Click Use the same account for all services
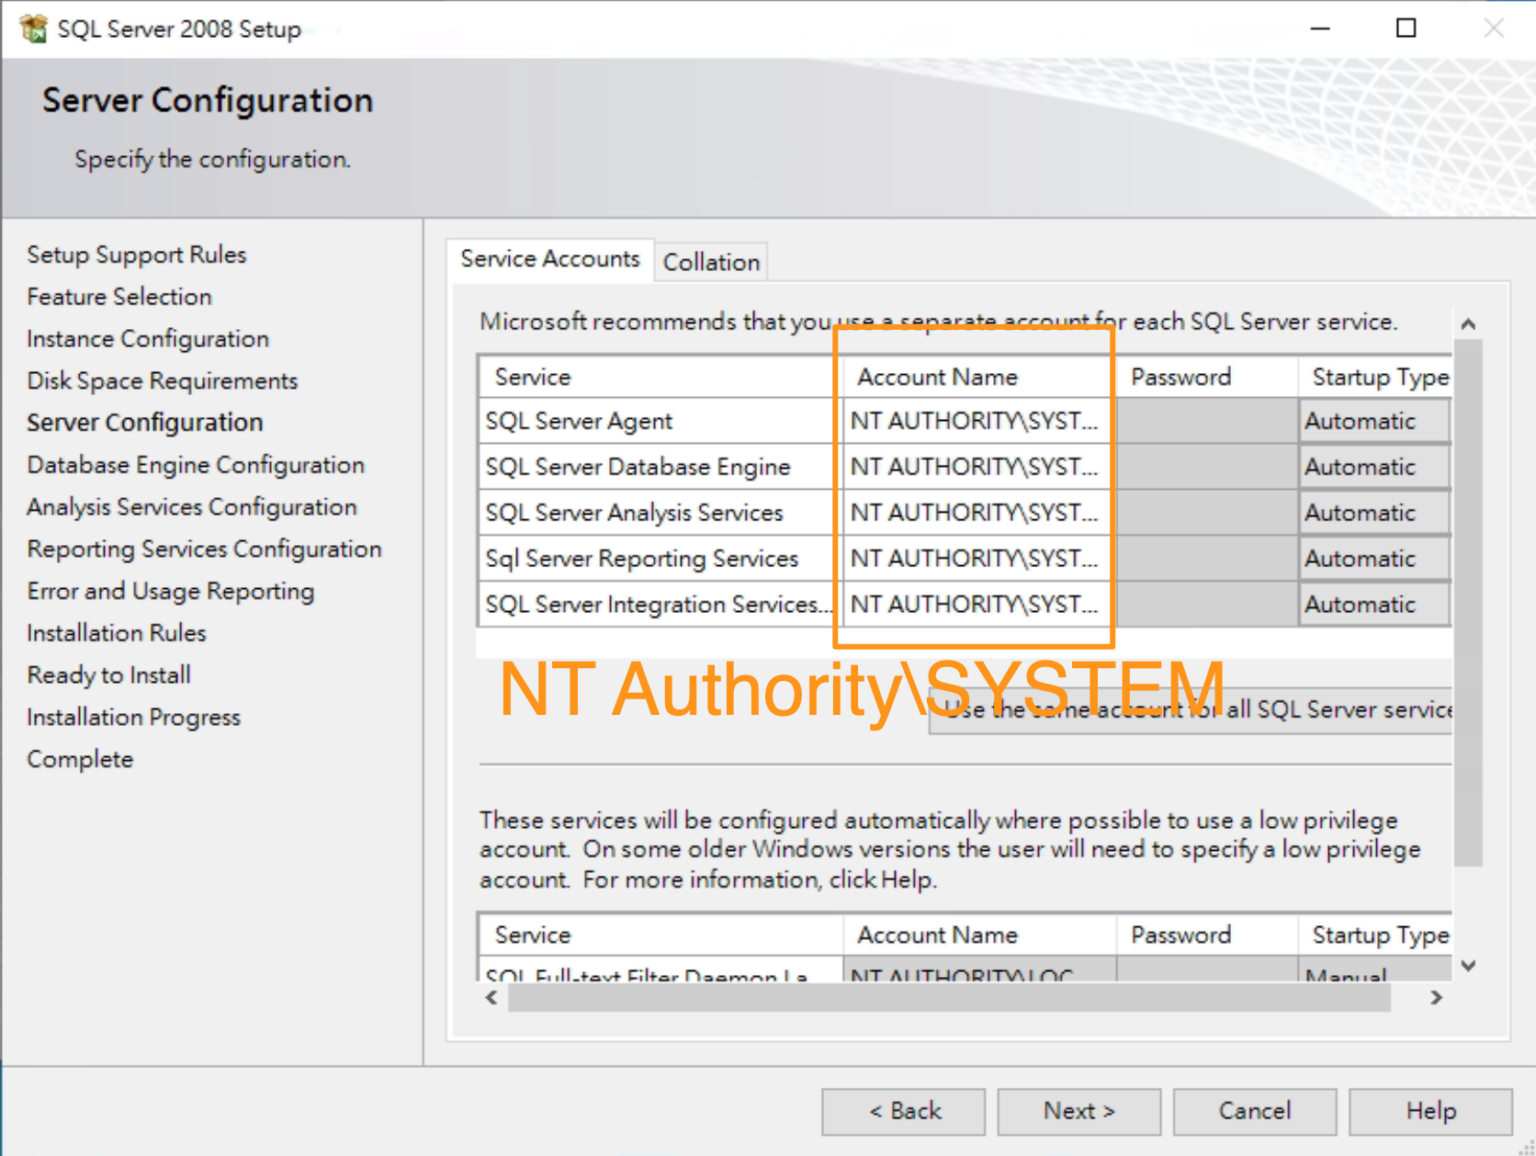The image size is (1536, 1156). tap(1190, 710)
